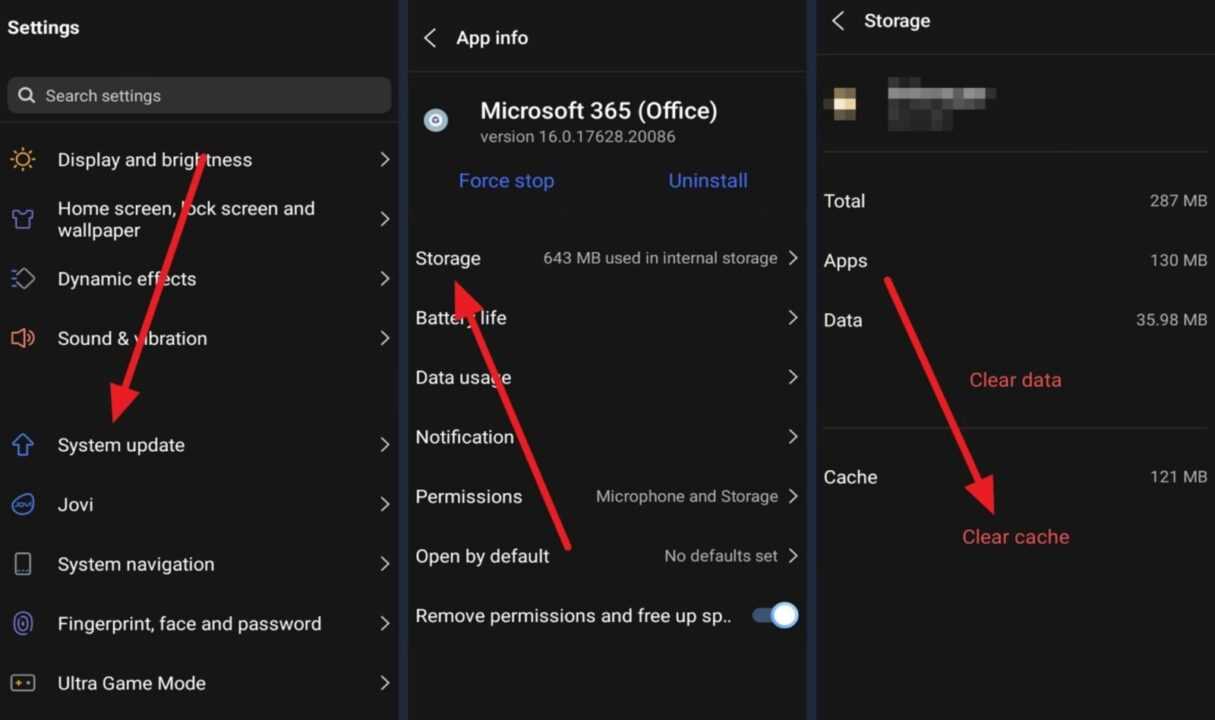Open Notification chevron
Image resolution: width=1215 pixels, height=720 pixels.
click(793, 436)
